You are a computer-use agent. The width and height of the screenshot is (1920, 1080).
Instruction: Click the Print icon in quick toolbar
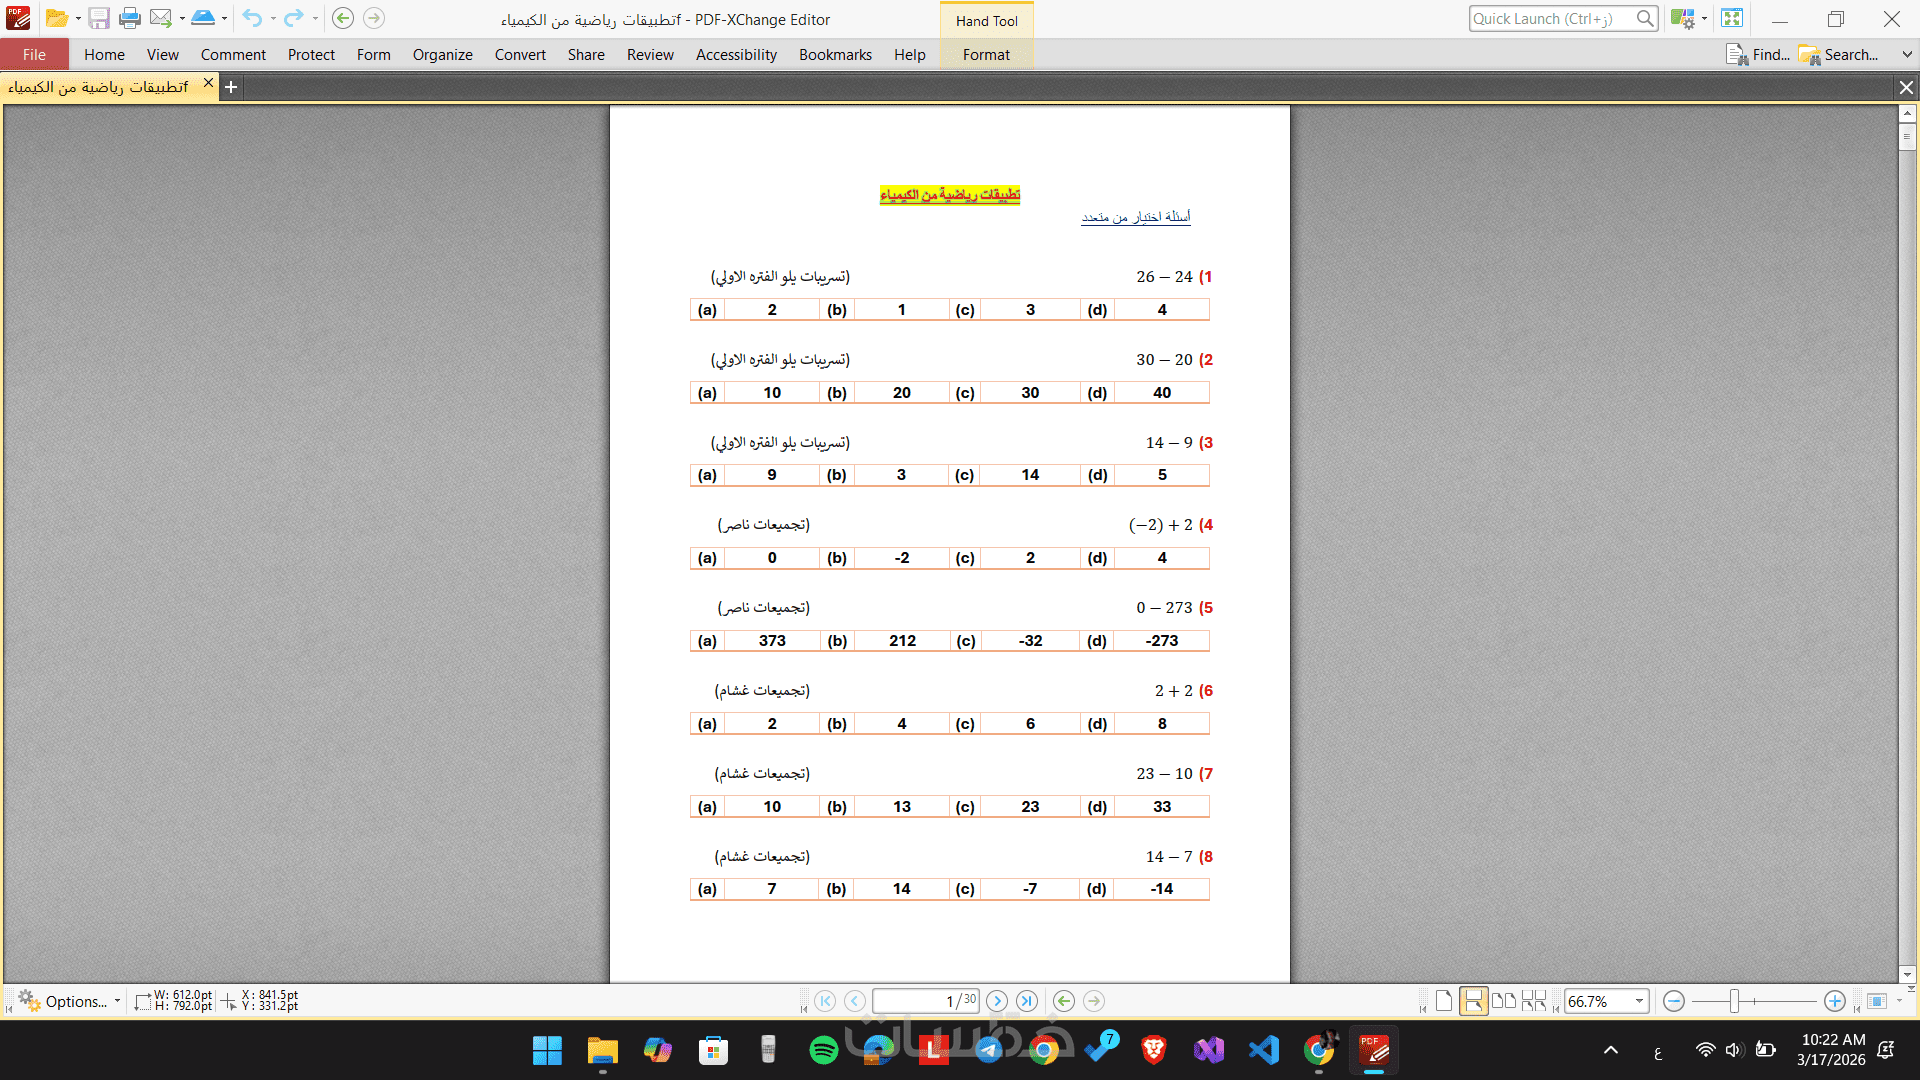tap(130, 18)
